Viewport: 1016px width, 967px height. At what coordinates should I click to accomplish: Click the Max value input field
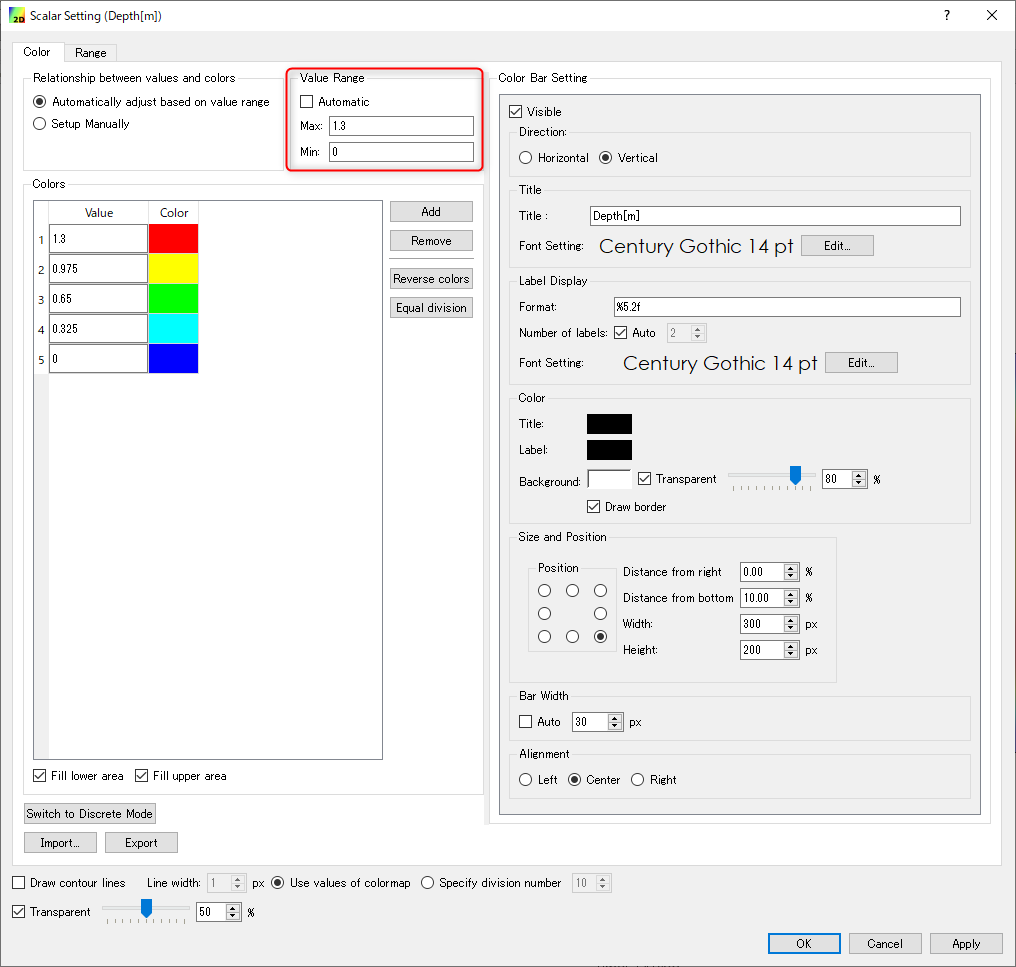coord(401,126)
